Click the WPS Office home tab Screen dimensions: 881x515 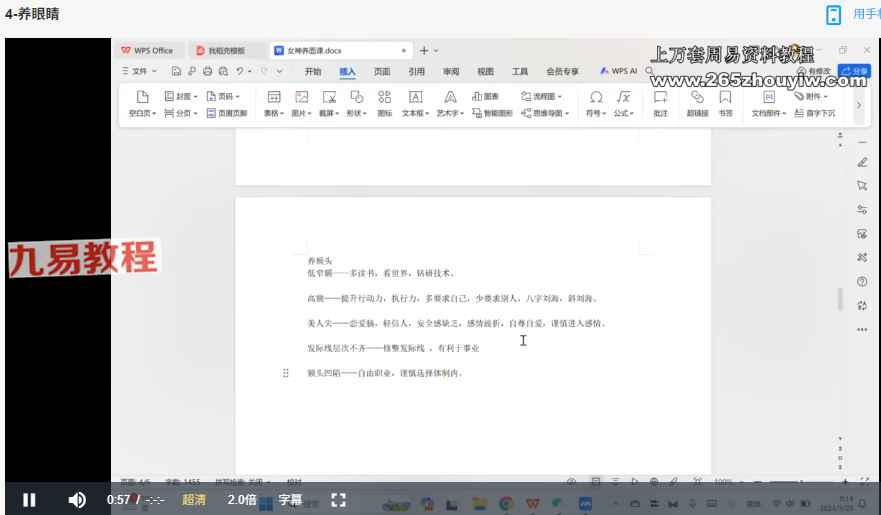tap(147, 51)
